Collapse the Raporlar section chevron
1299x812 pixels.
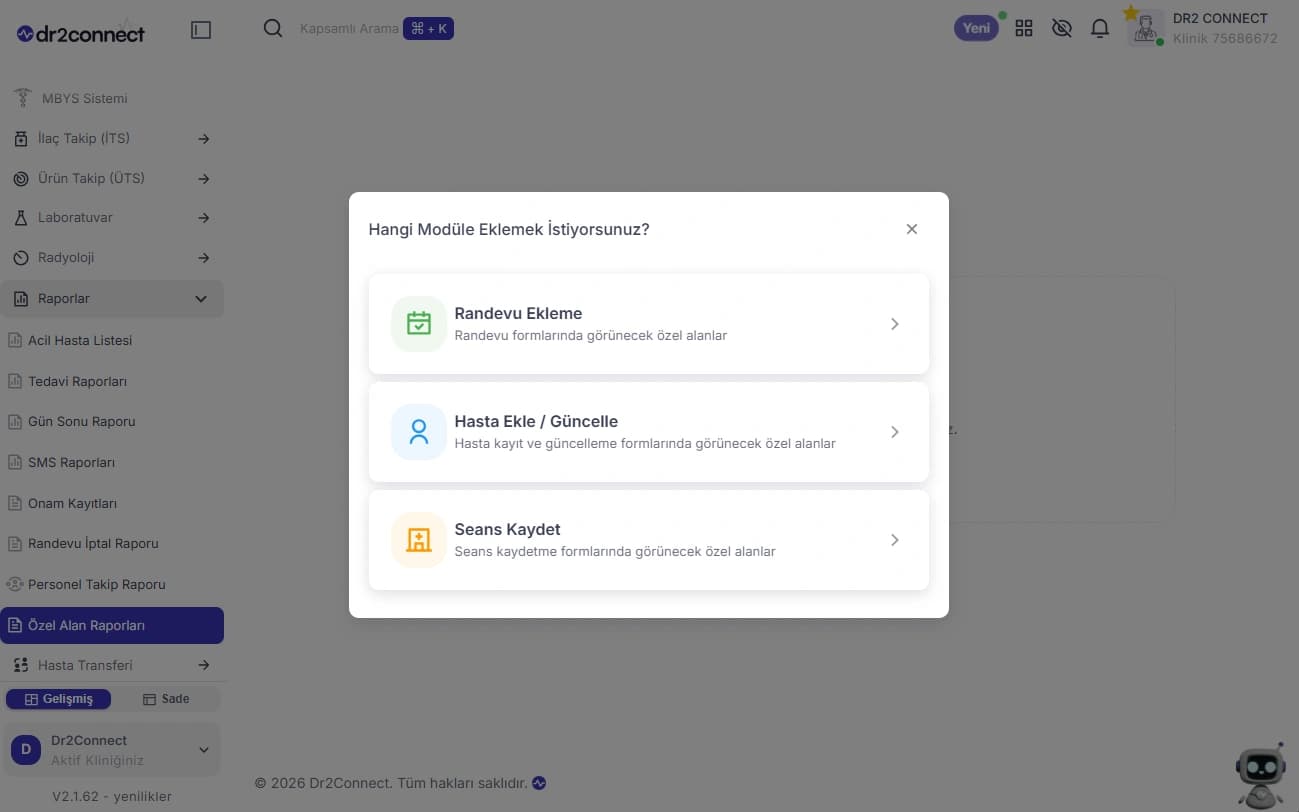201,299
